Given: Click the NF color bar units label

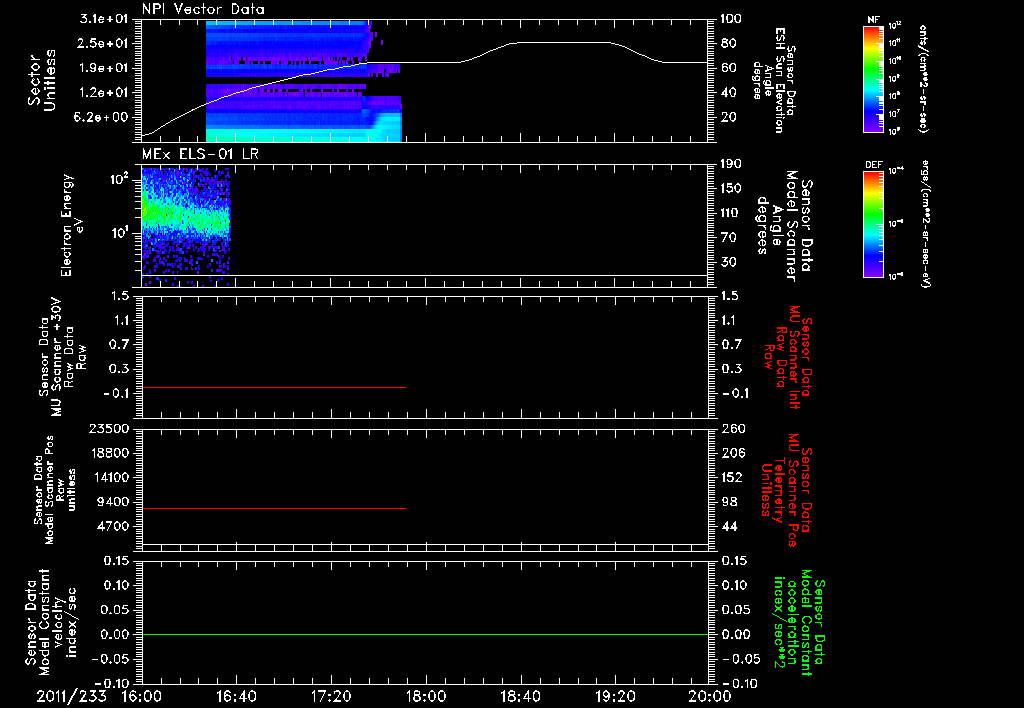Looking at the screenshot, I should point(923,78).
